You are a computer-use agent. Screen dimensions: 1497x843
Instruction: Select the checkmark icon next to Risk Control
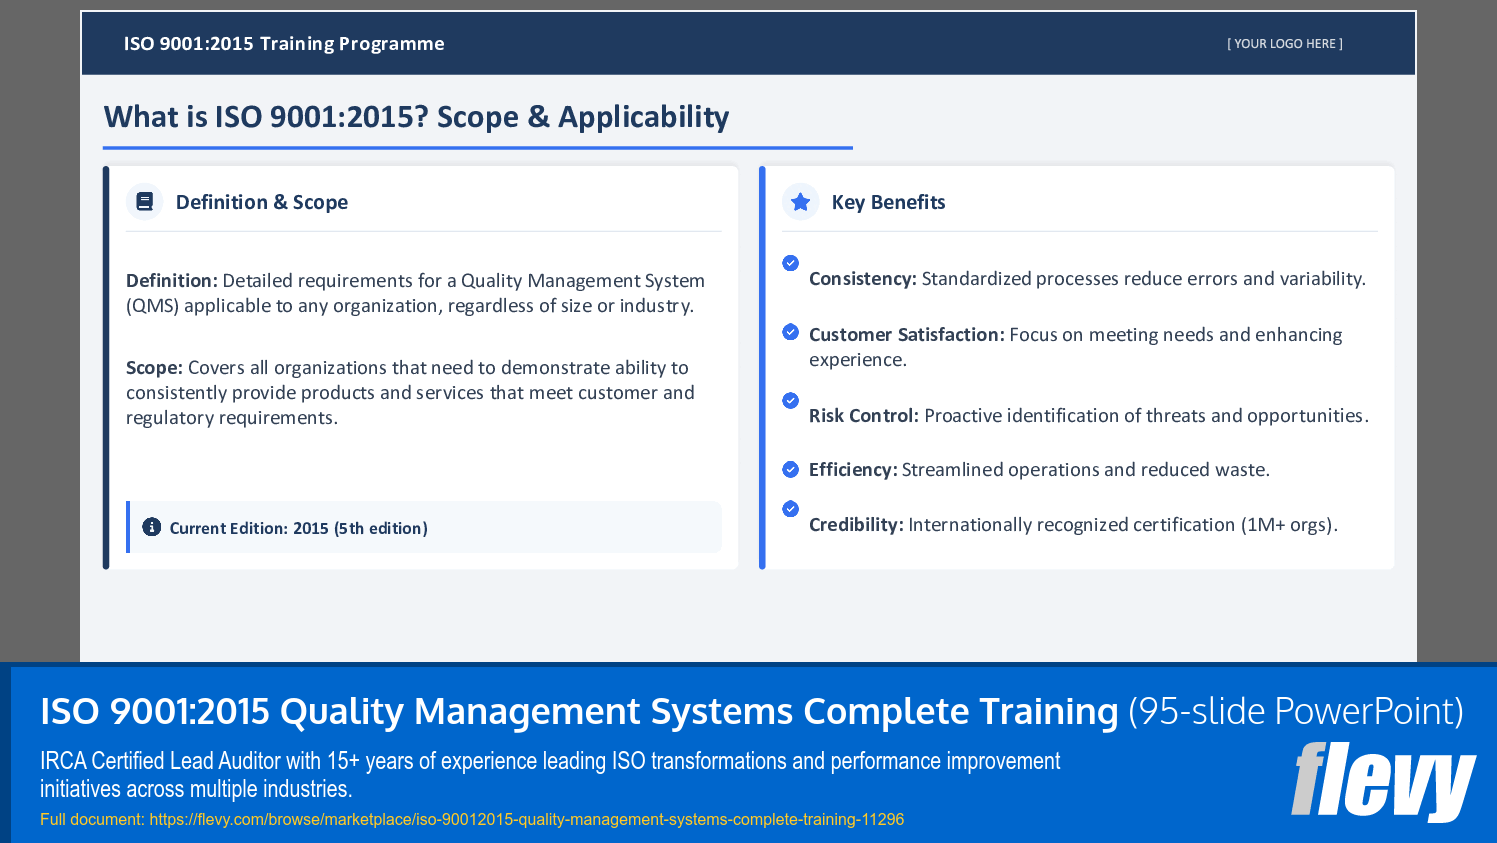(x=790, y=400)
